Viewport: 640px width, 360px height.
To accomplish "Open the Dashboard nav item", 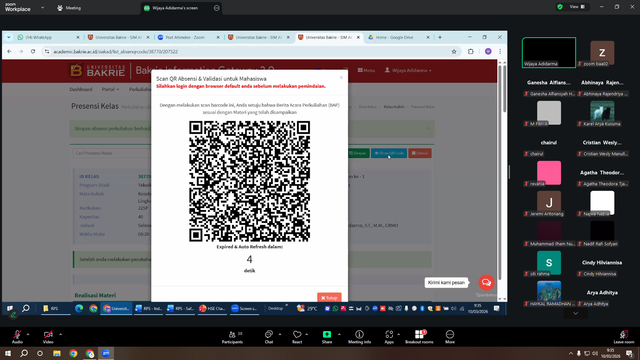I will [x=80, y=89].
